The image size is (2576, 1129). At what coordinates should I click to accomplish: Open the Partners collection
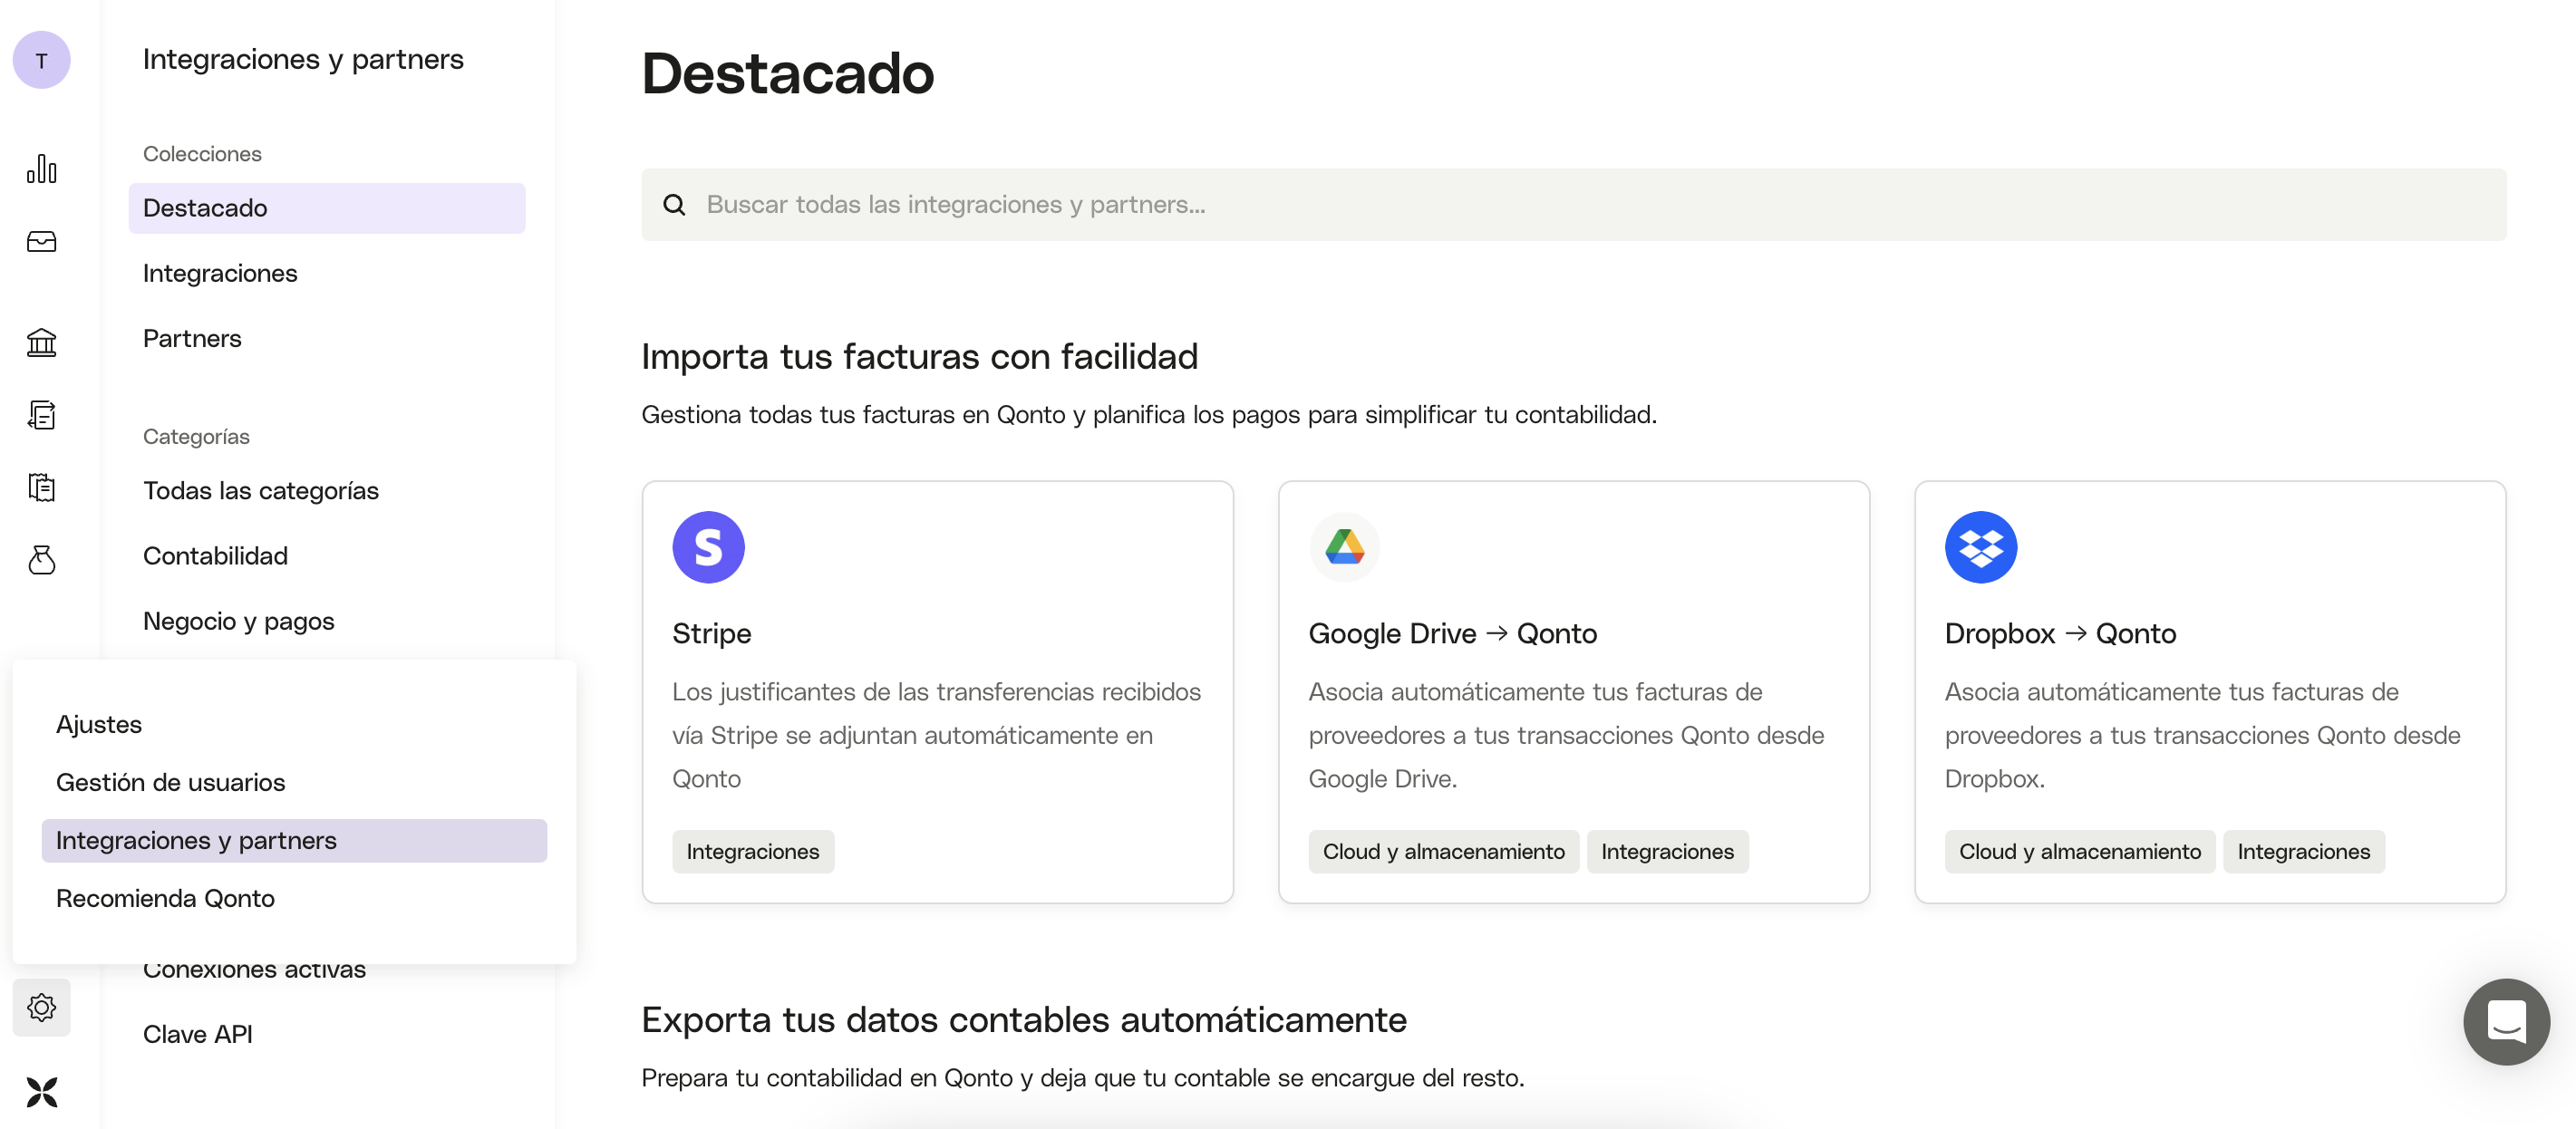point(192,338)
